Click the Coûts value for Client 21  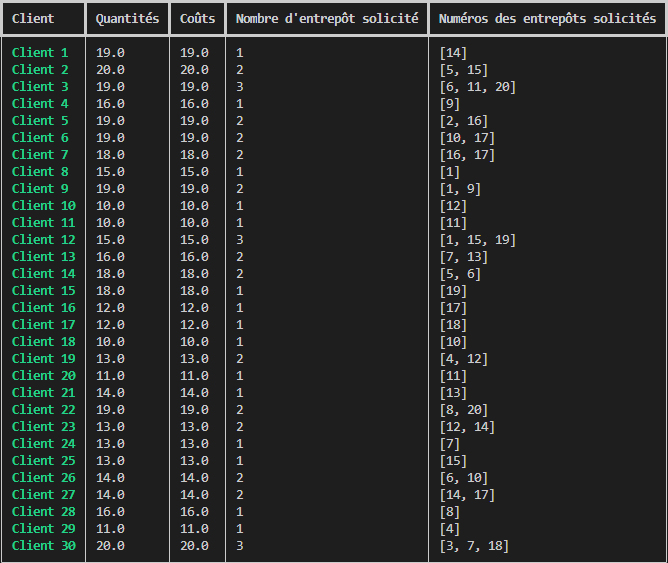194,393
